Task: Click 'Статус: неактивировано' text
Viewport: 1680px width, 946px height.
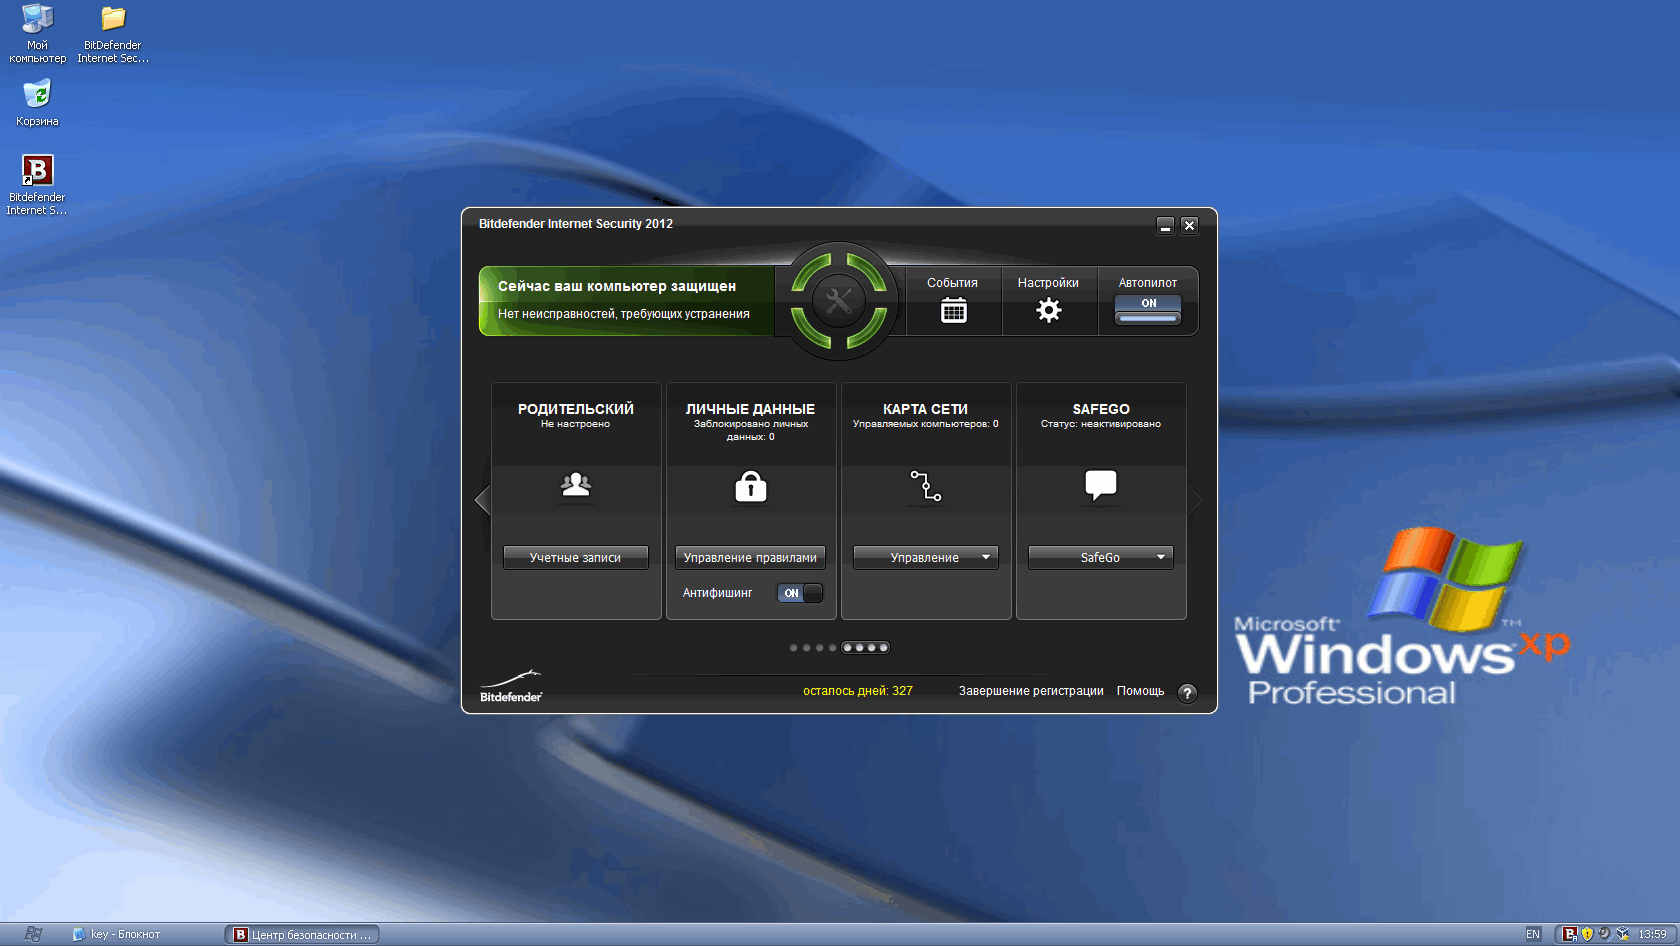Action: click(1101, 424)
